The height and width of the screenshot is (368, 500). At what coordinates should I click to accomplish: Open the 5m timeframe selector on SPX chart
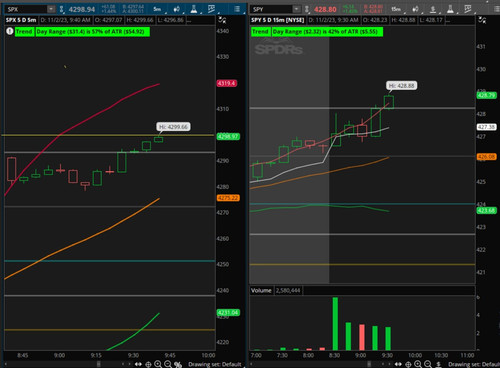(157, 9)
